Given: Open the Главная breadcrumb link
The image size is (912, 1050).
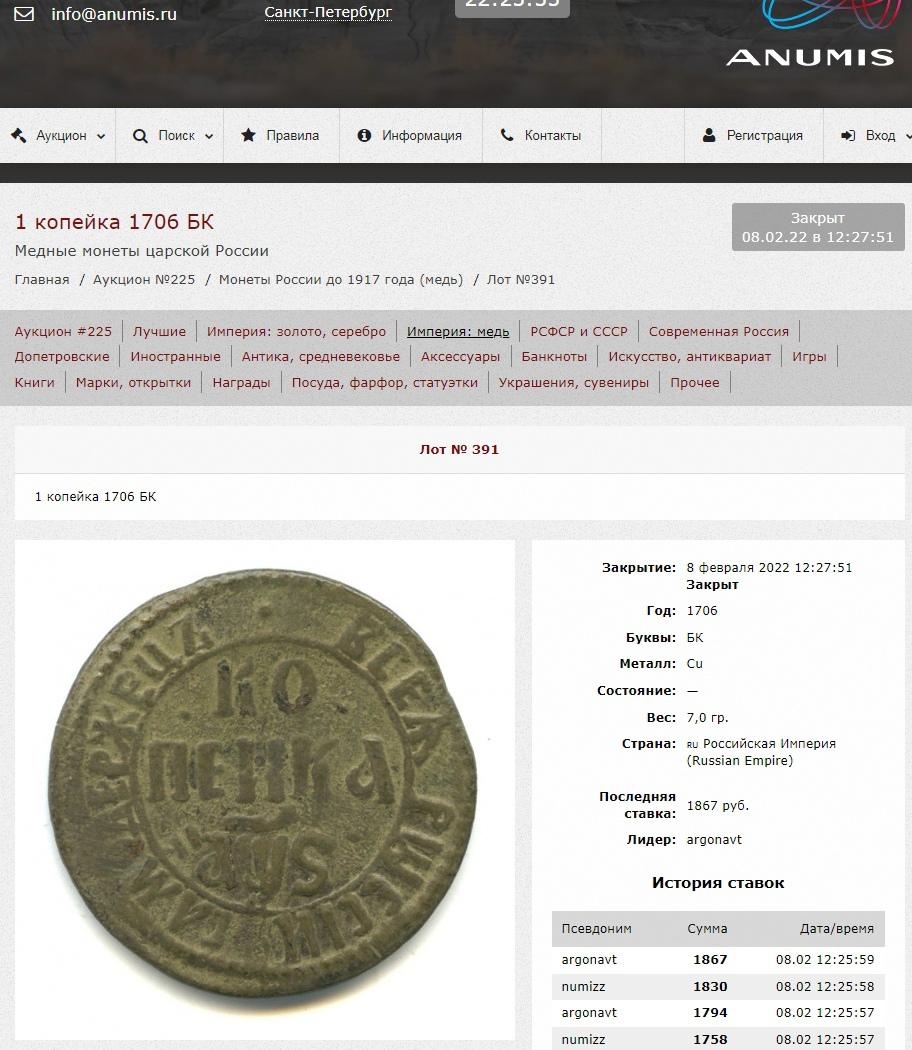Looking at the screenshot, I should pos(42,279).
